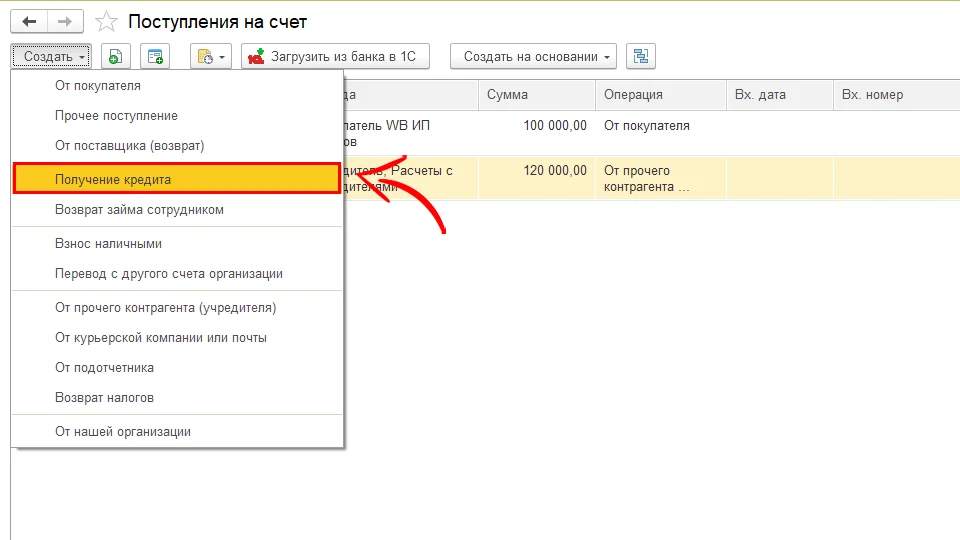Add page to favorites with star
The width and height of the screenshot is (960, 540).
tap(104, 21)
